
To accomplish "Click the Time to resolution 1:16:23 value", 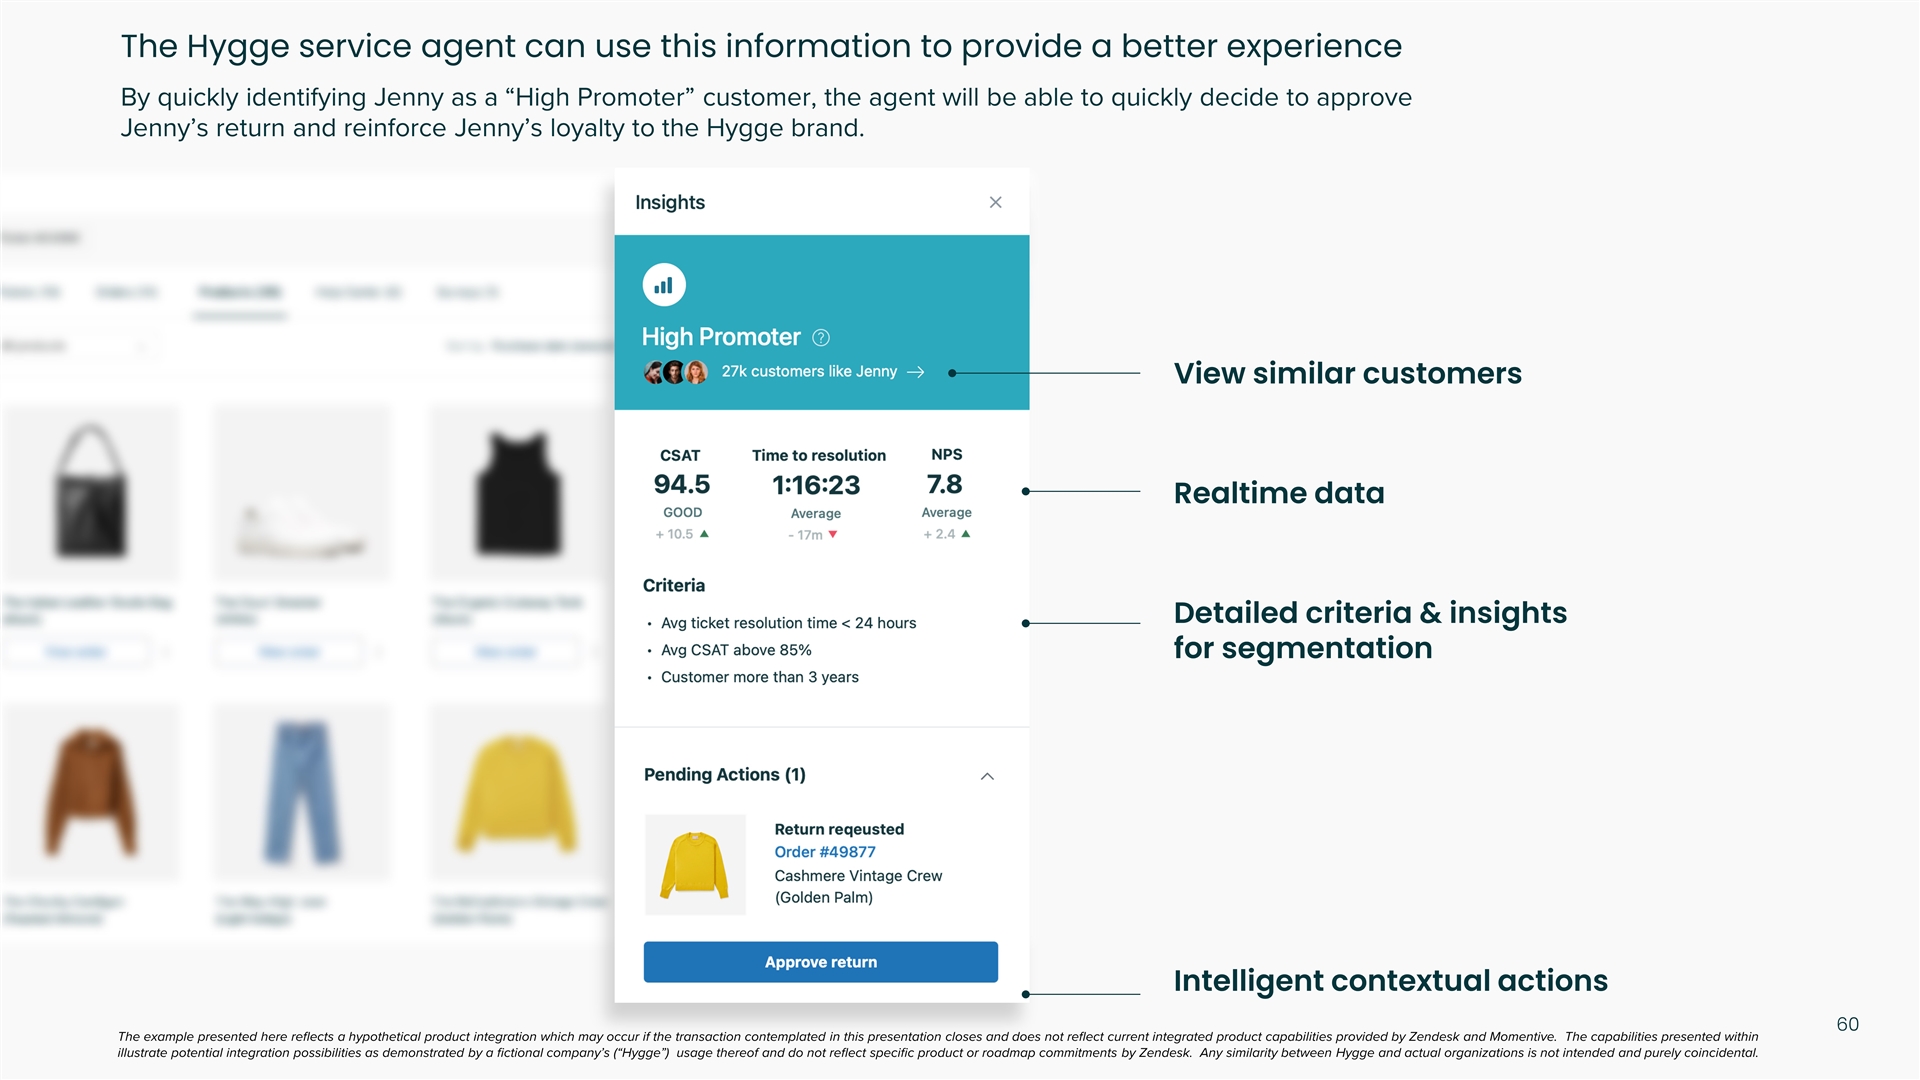I will point(816,486).
